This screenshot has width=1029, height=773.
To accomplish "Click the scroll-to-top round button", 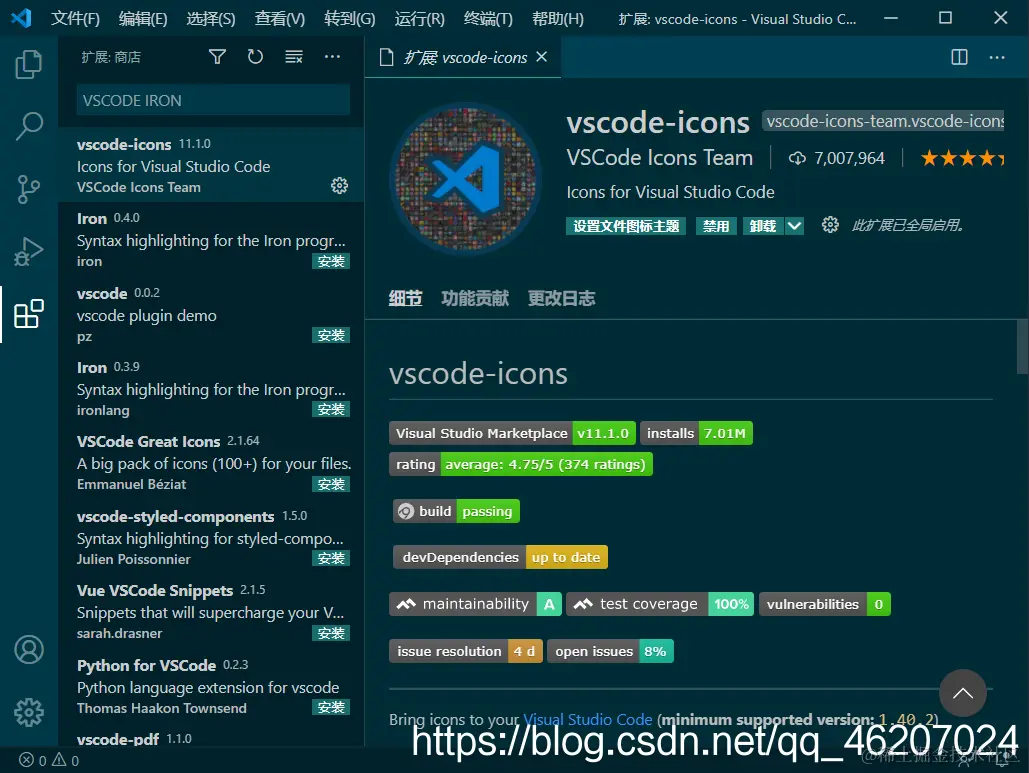I will 963,693.
